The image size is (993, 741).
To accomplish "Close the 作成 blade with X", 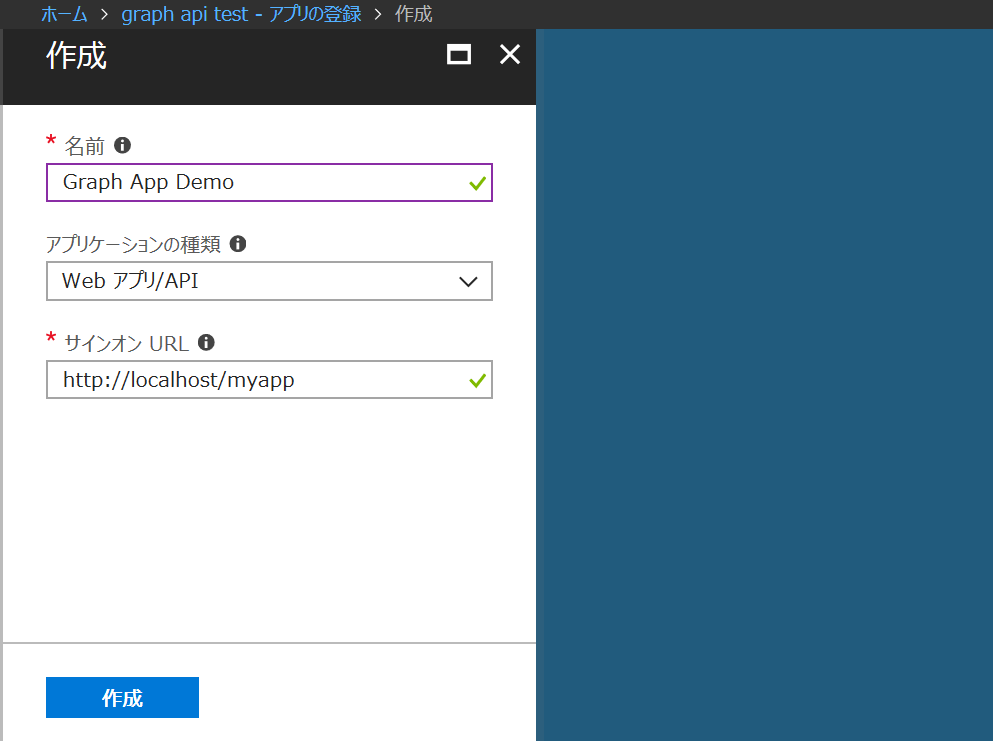I will tap(510, 54).
